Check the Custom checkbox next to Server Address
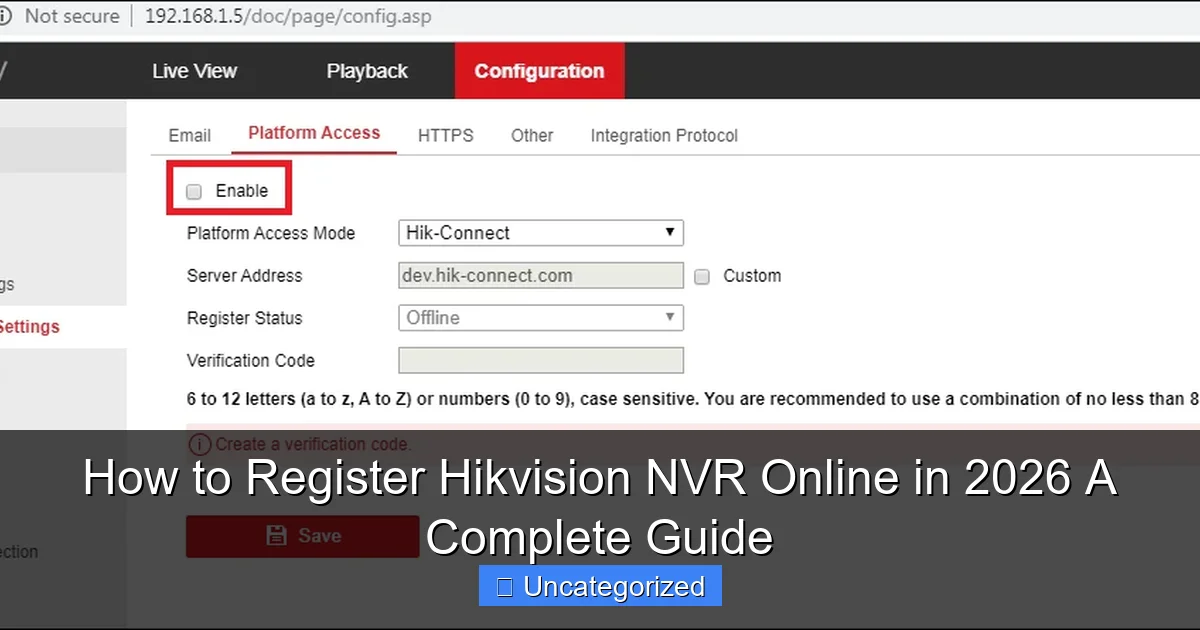The width and height of the screenshot is (1200, 630). coord(701,276)
